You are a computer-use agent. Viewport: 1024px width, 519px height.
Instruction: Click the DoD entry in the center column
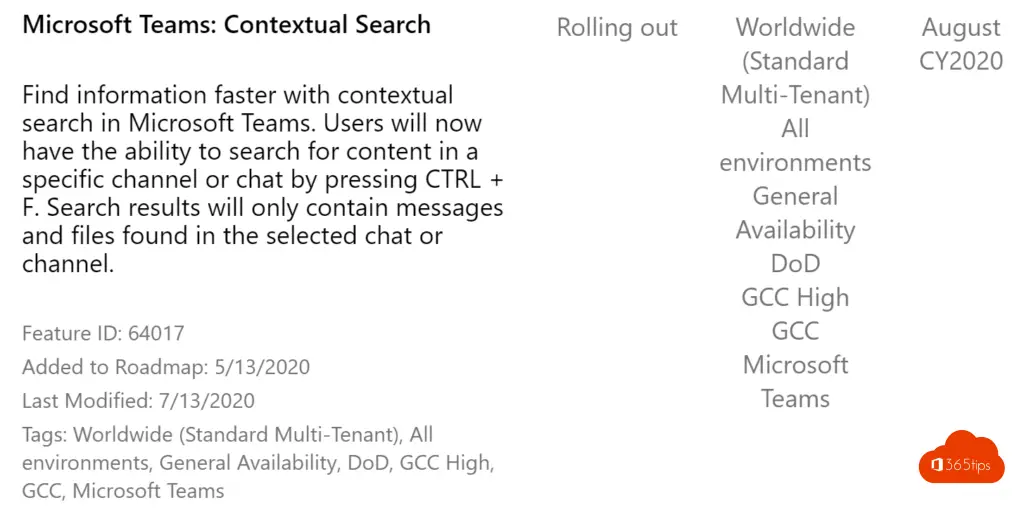tap(795, 264)
